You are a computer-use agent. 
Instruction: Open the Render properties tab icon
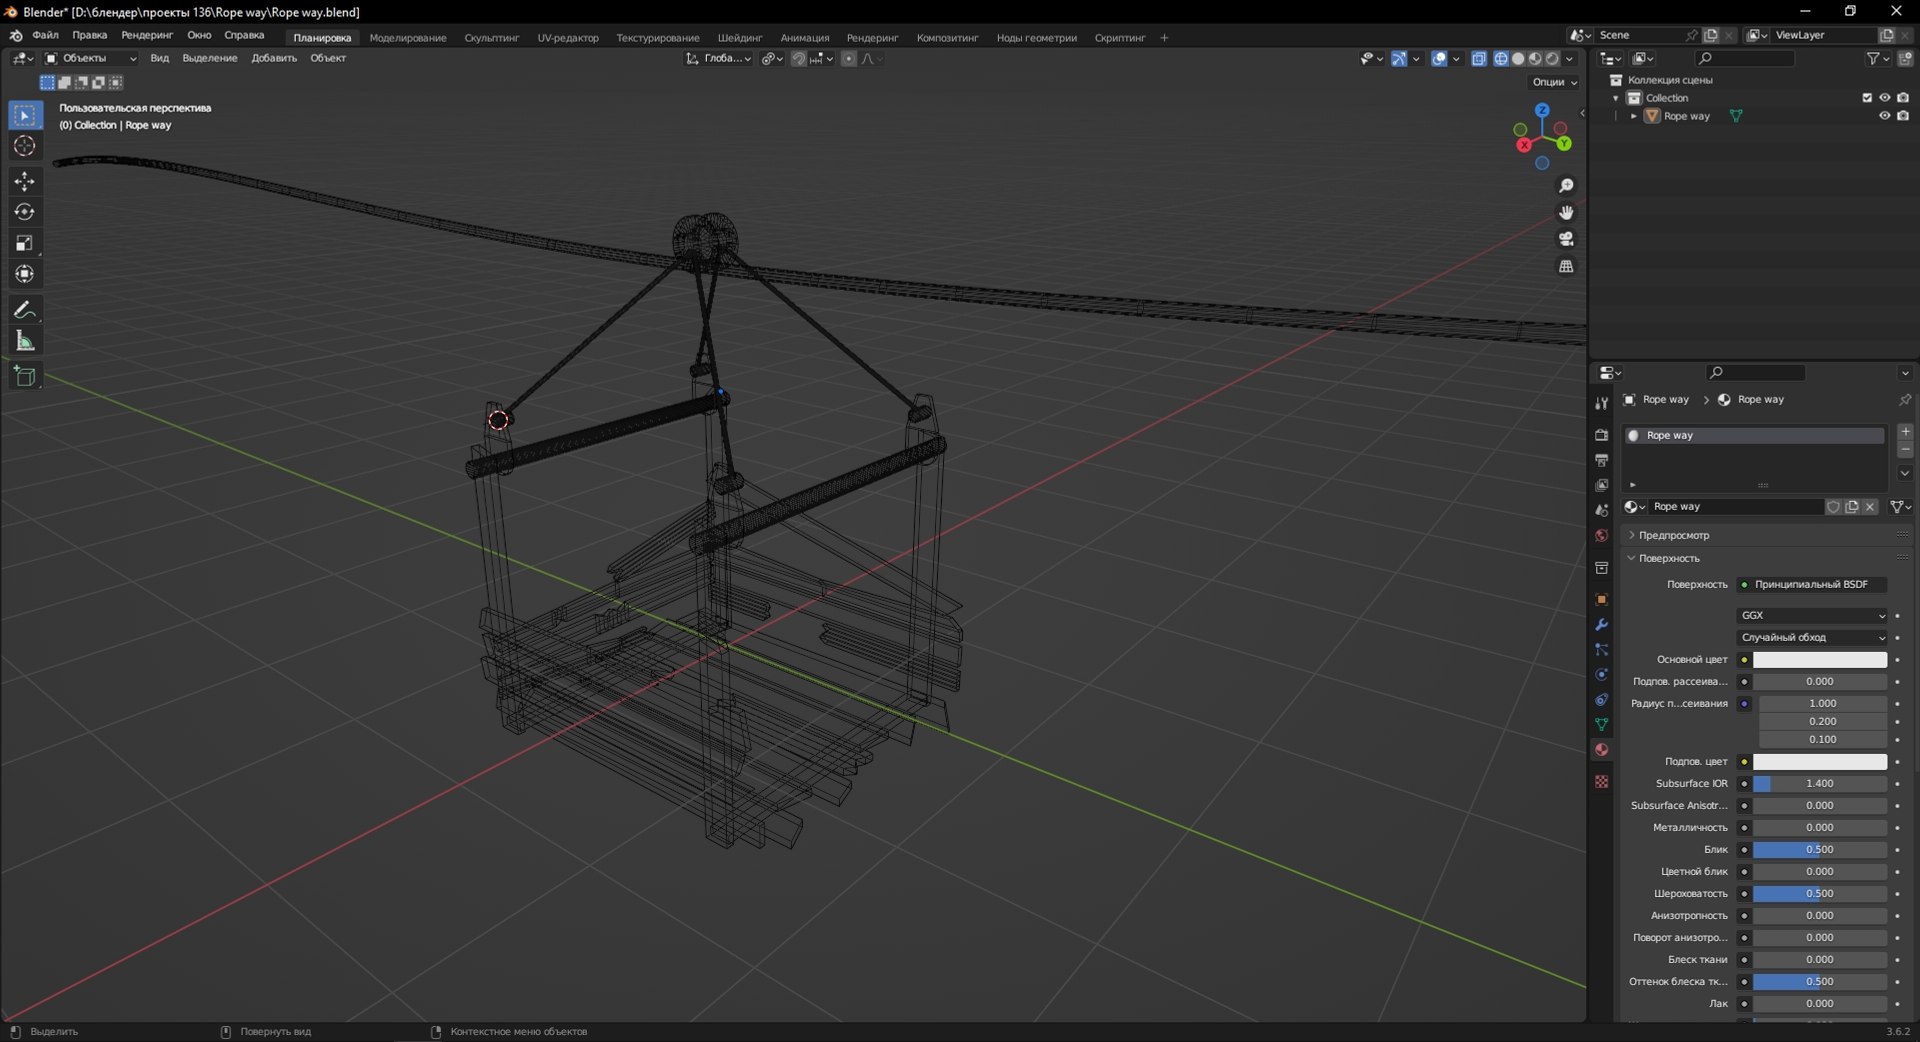point(1601,435)
